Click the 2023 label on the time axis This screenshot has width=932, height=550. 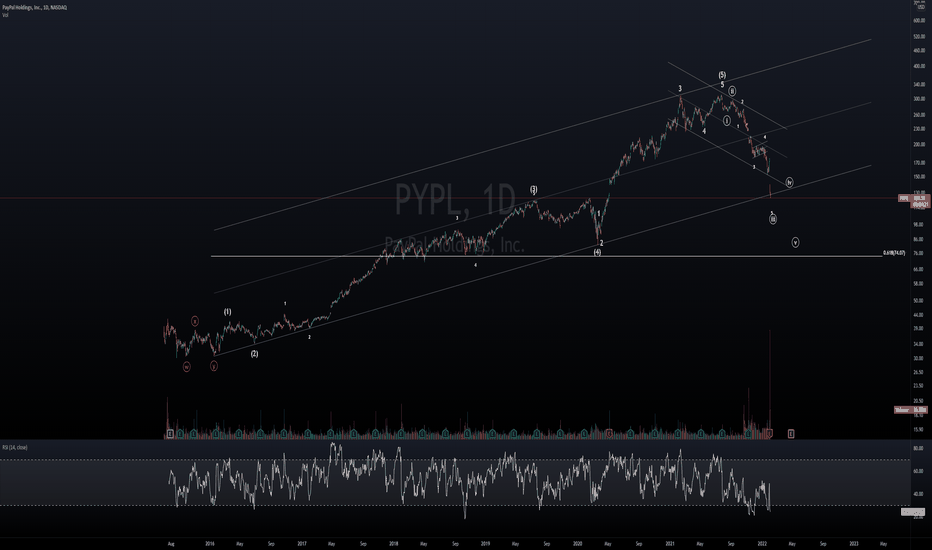click(x=854, y=543)
